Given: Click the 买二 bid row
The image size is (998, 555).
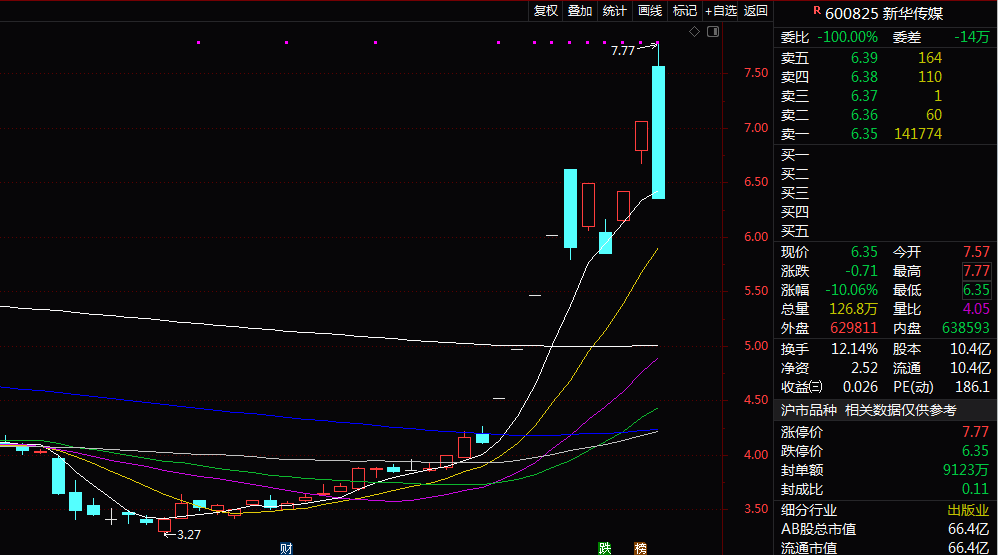Looking at the screenshot, I should 885,174.
